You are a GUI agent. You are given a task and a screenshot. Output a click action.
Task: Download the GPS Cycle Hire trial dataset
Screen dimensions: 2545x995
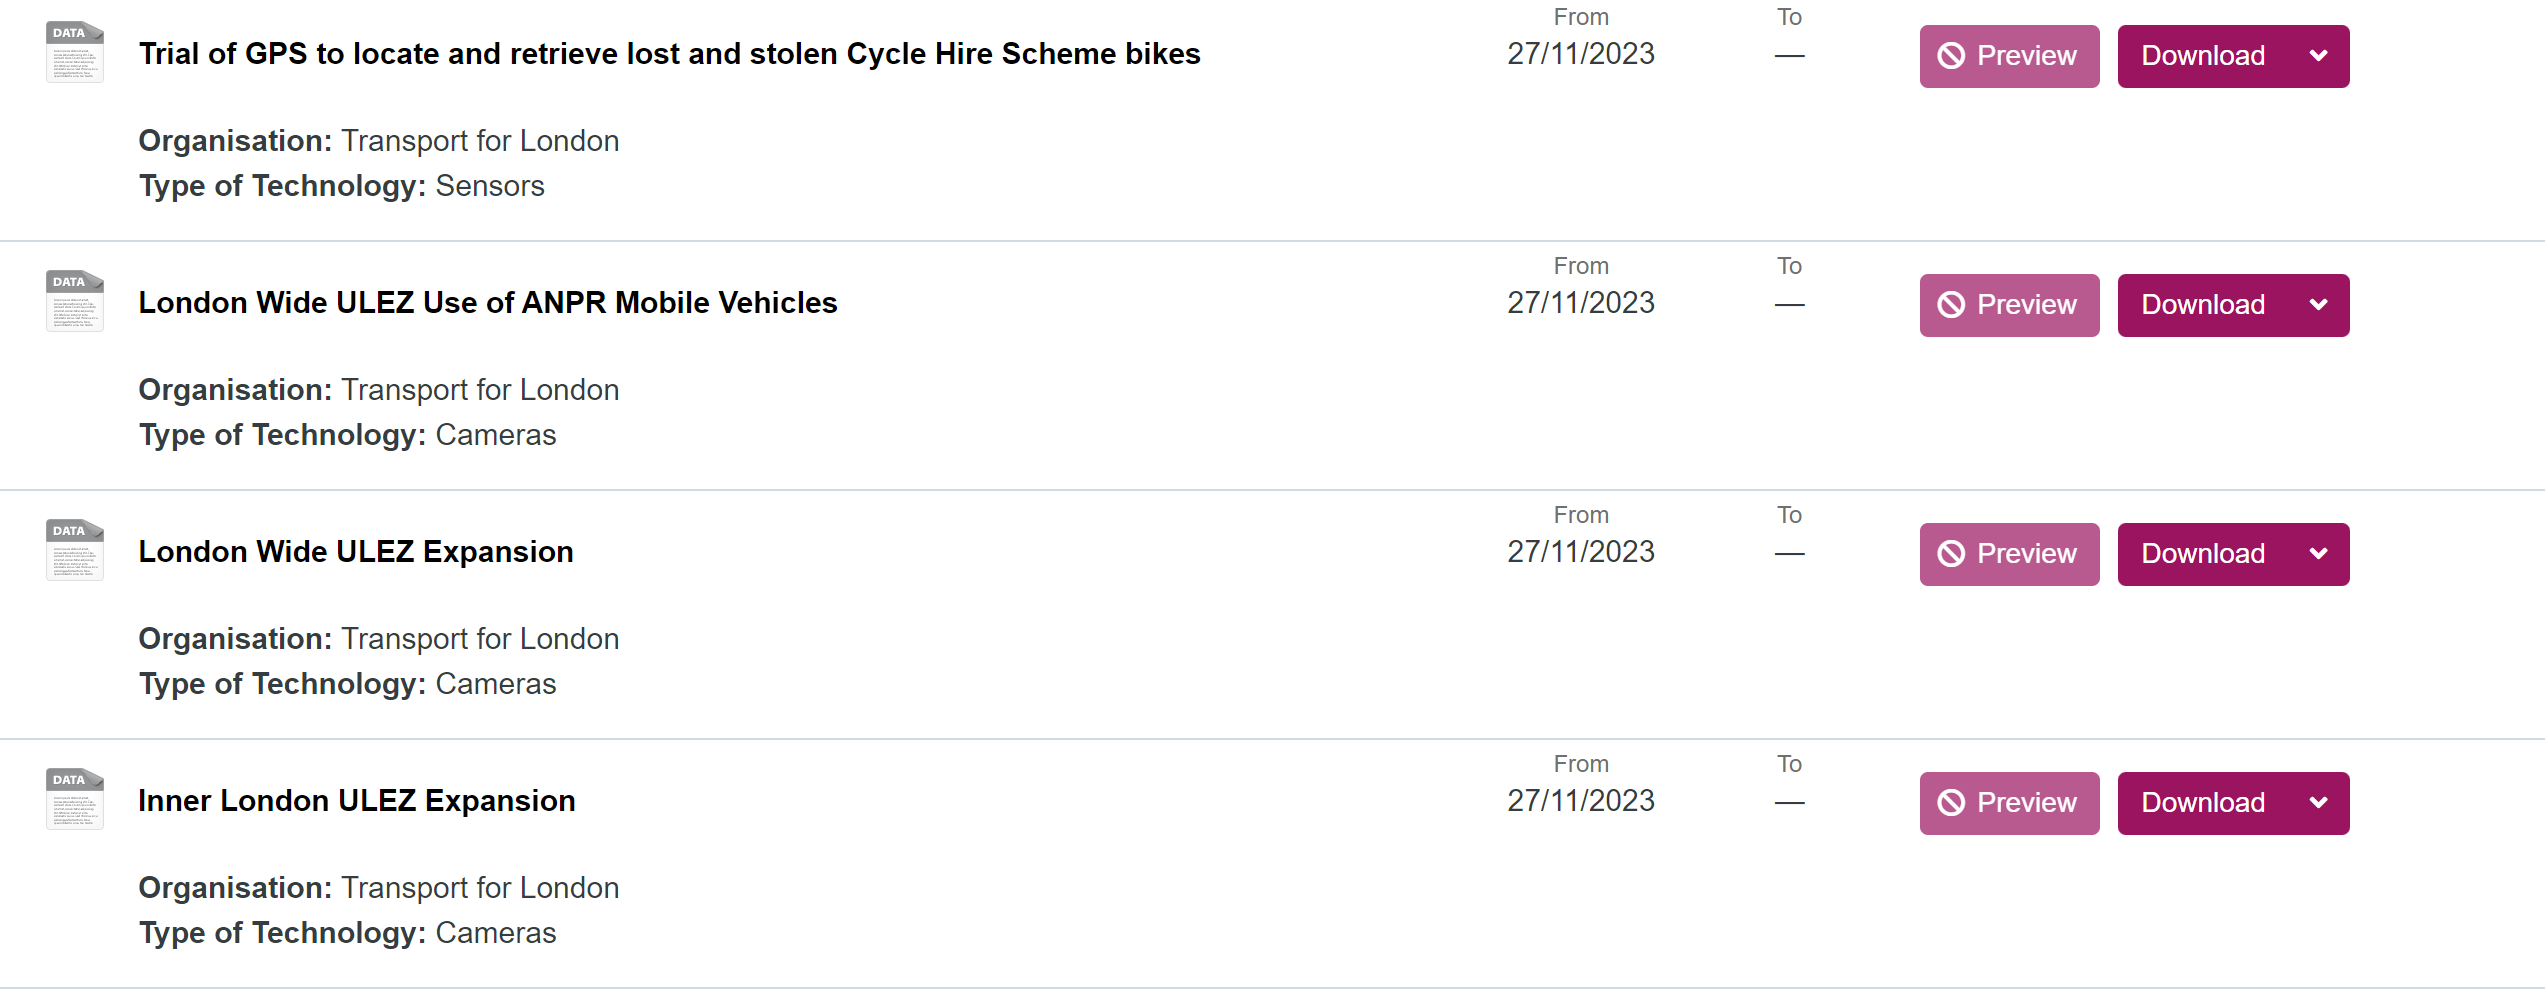[x=2203, y=56]
